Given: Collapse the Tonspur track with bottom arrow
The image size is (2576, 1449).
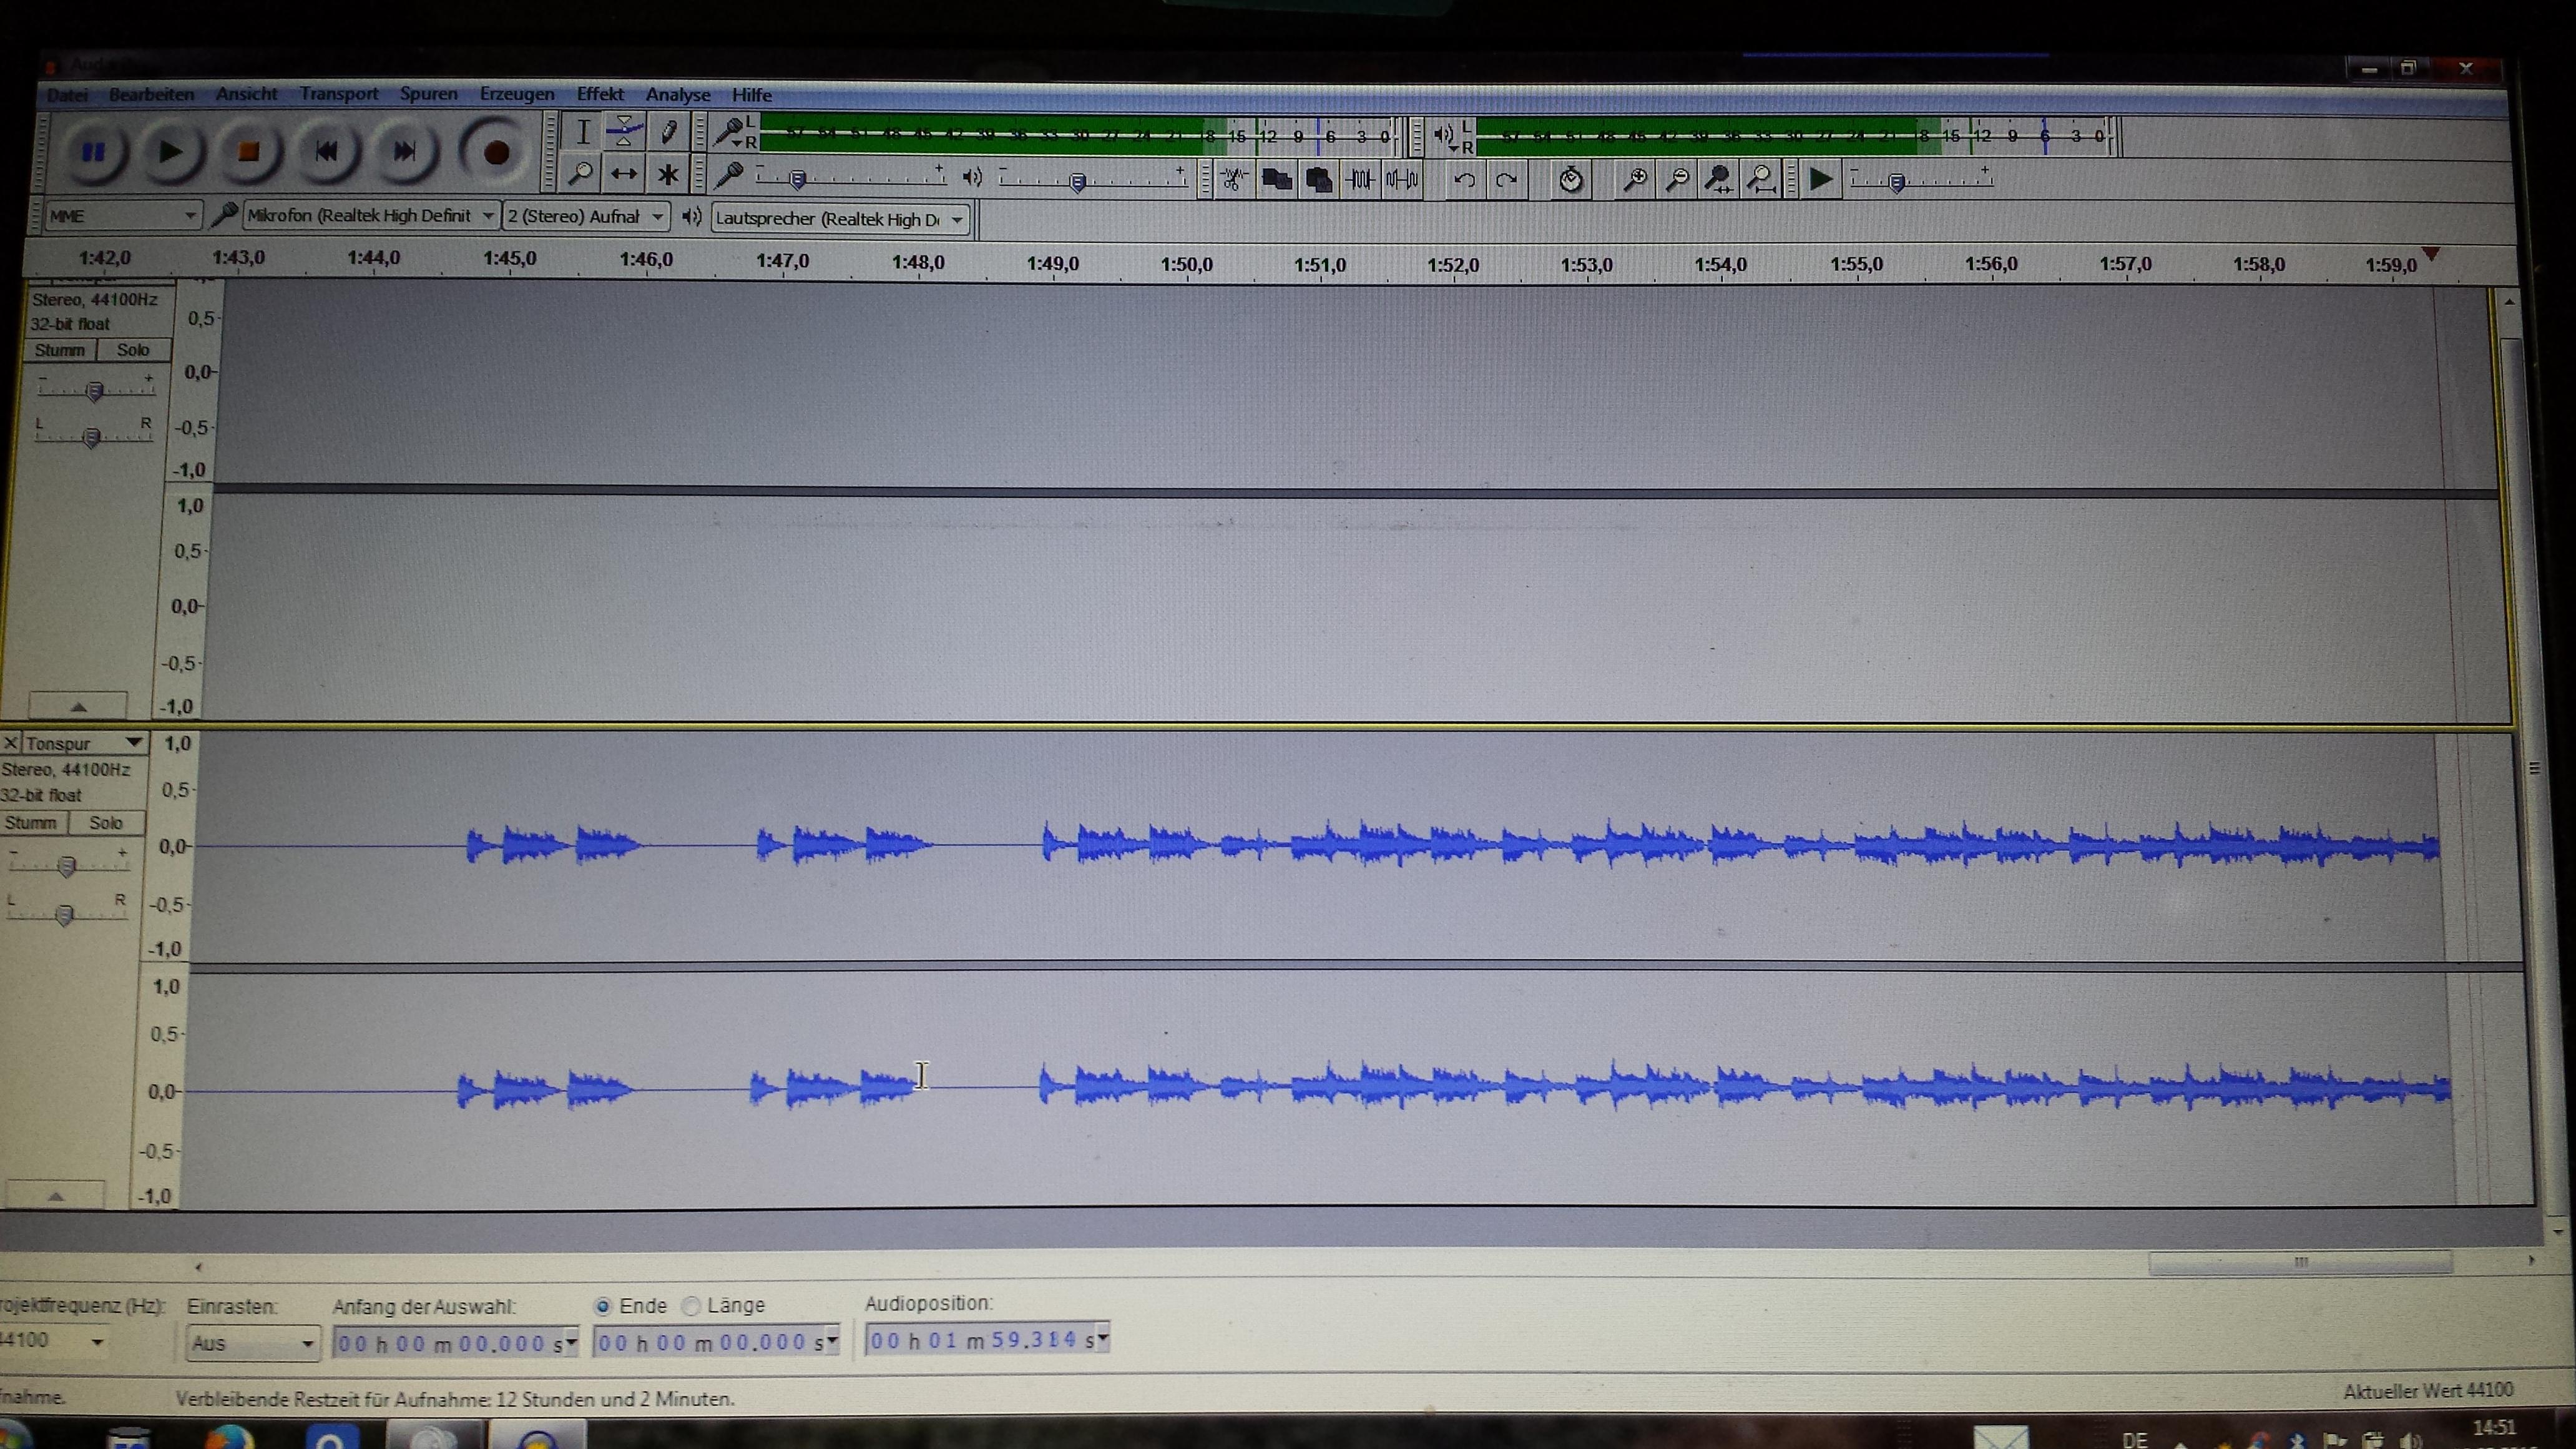Looking at the screenshot, I should point(56,1195).
